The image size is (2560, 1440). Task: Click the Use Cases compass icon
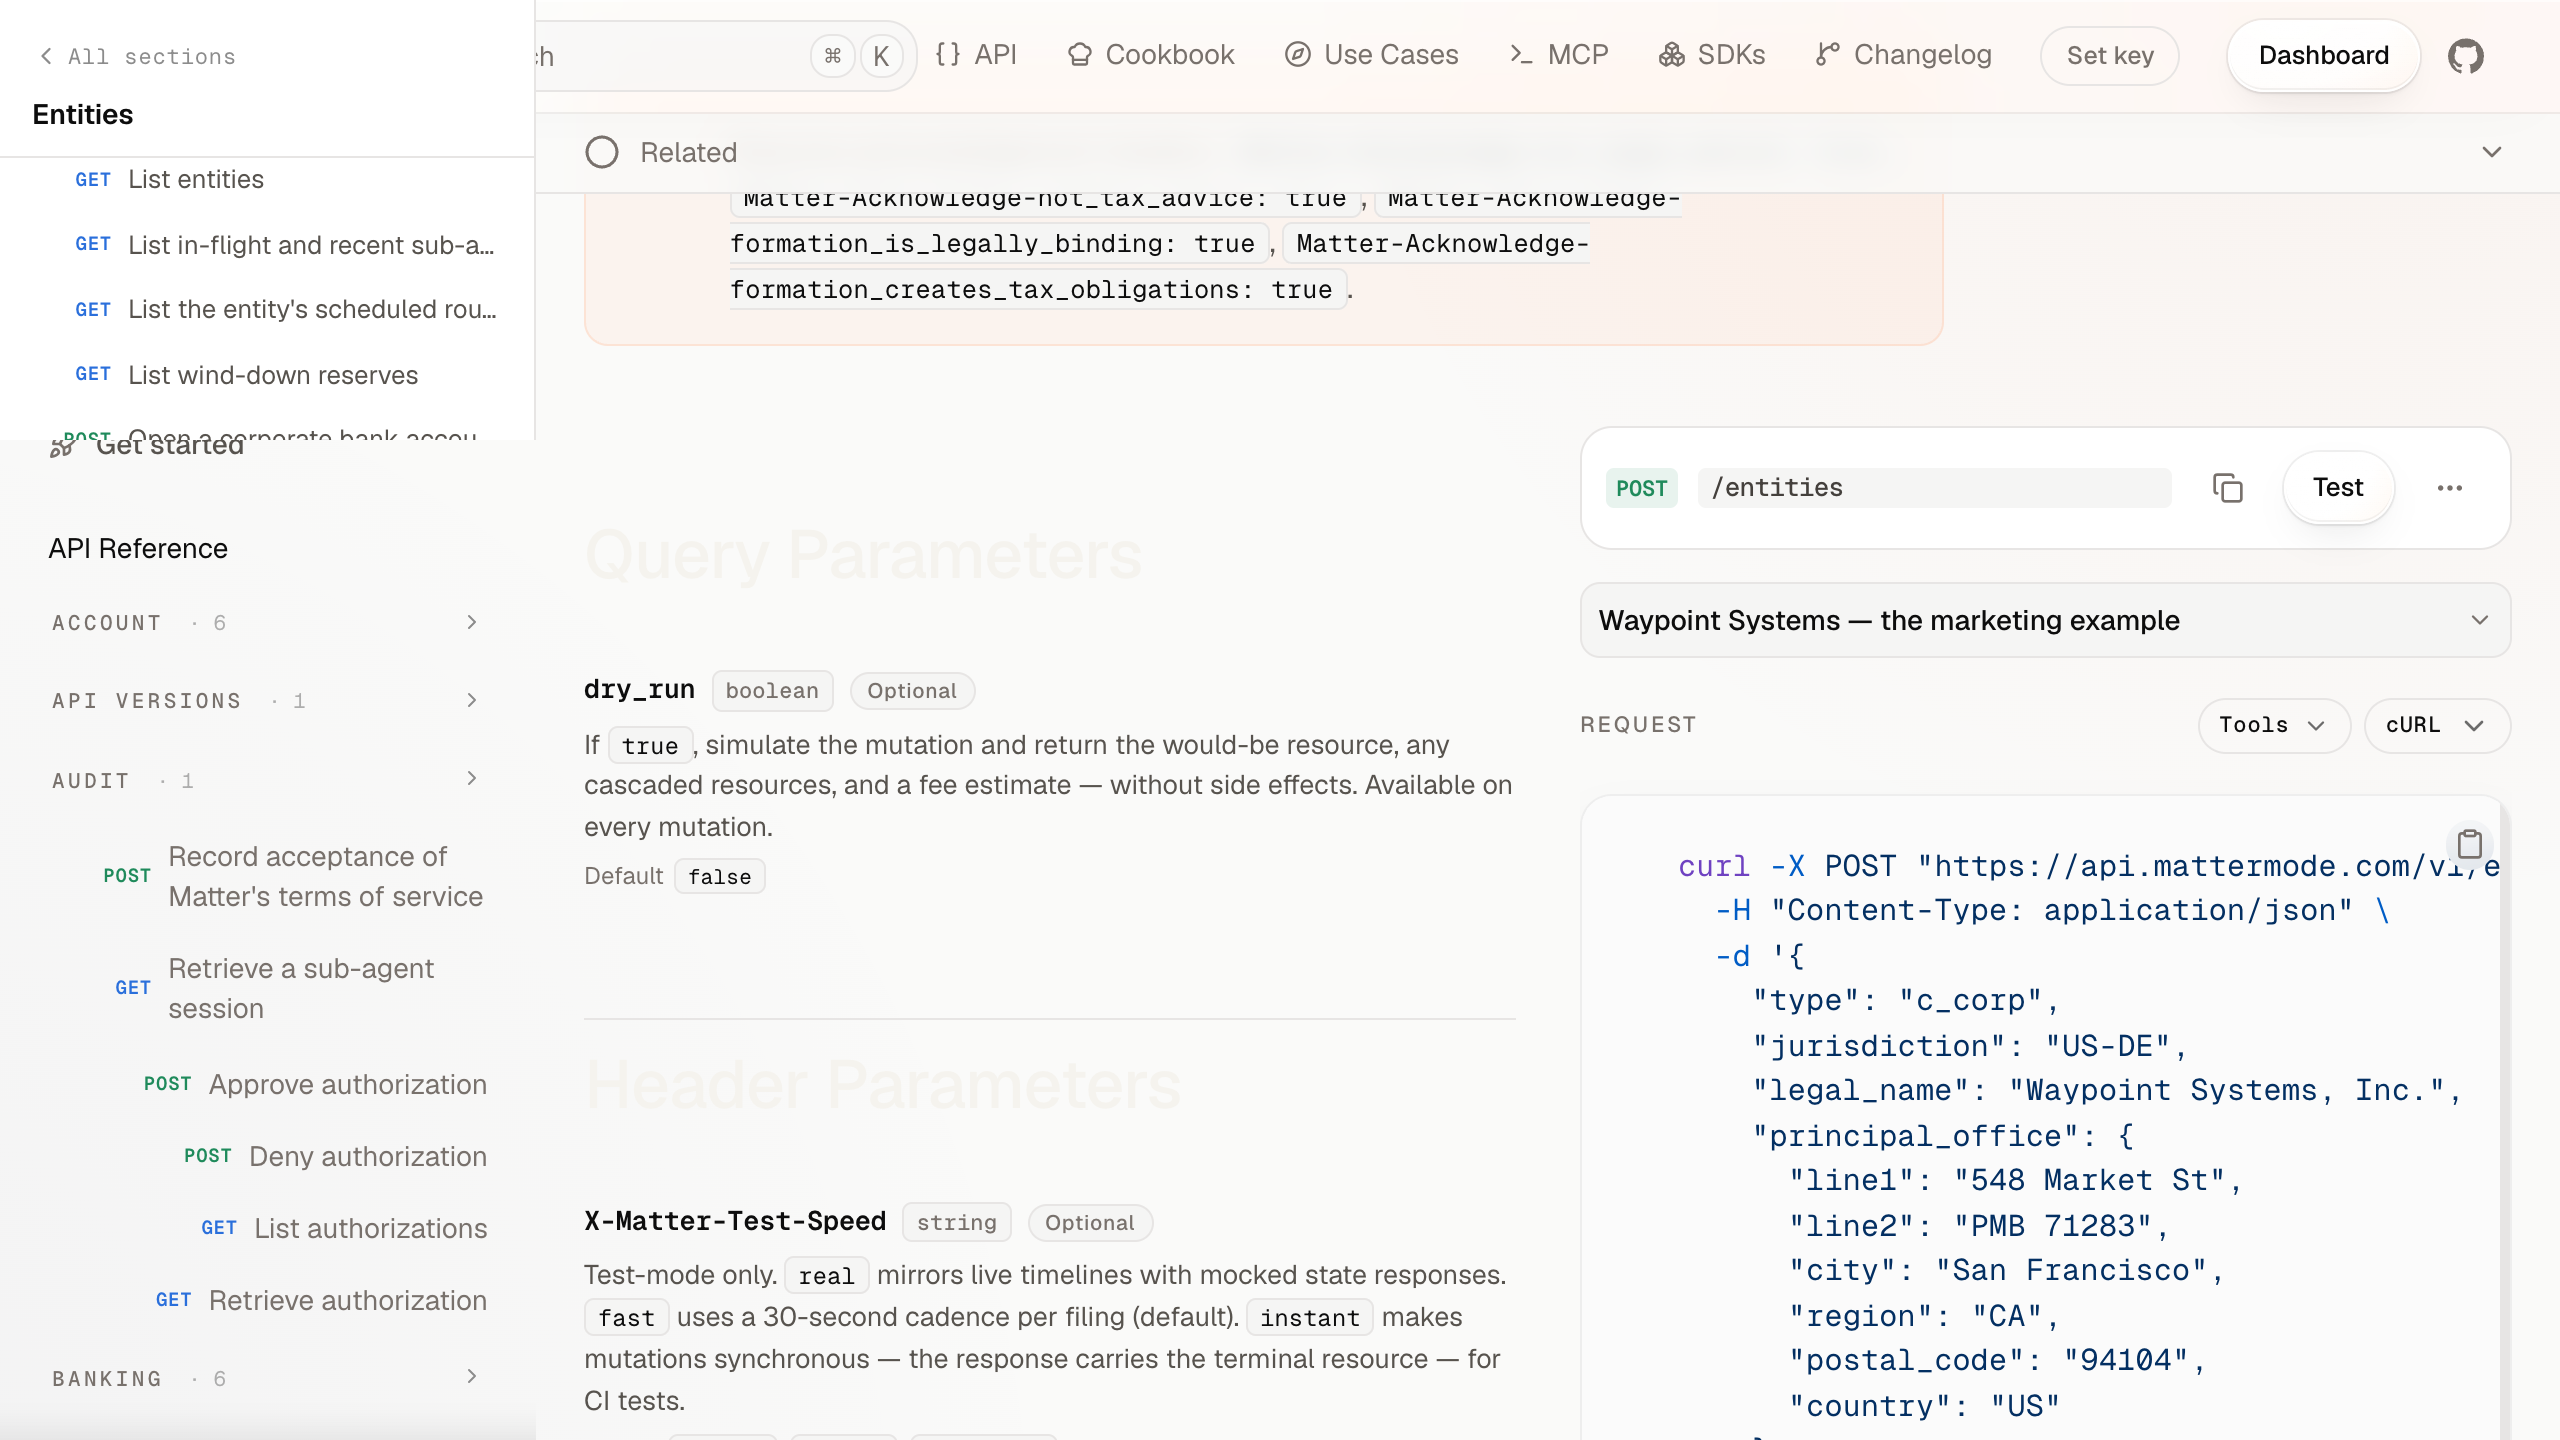tap(1298, 54)
